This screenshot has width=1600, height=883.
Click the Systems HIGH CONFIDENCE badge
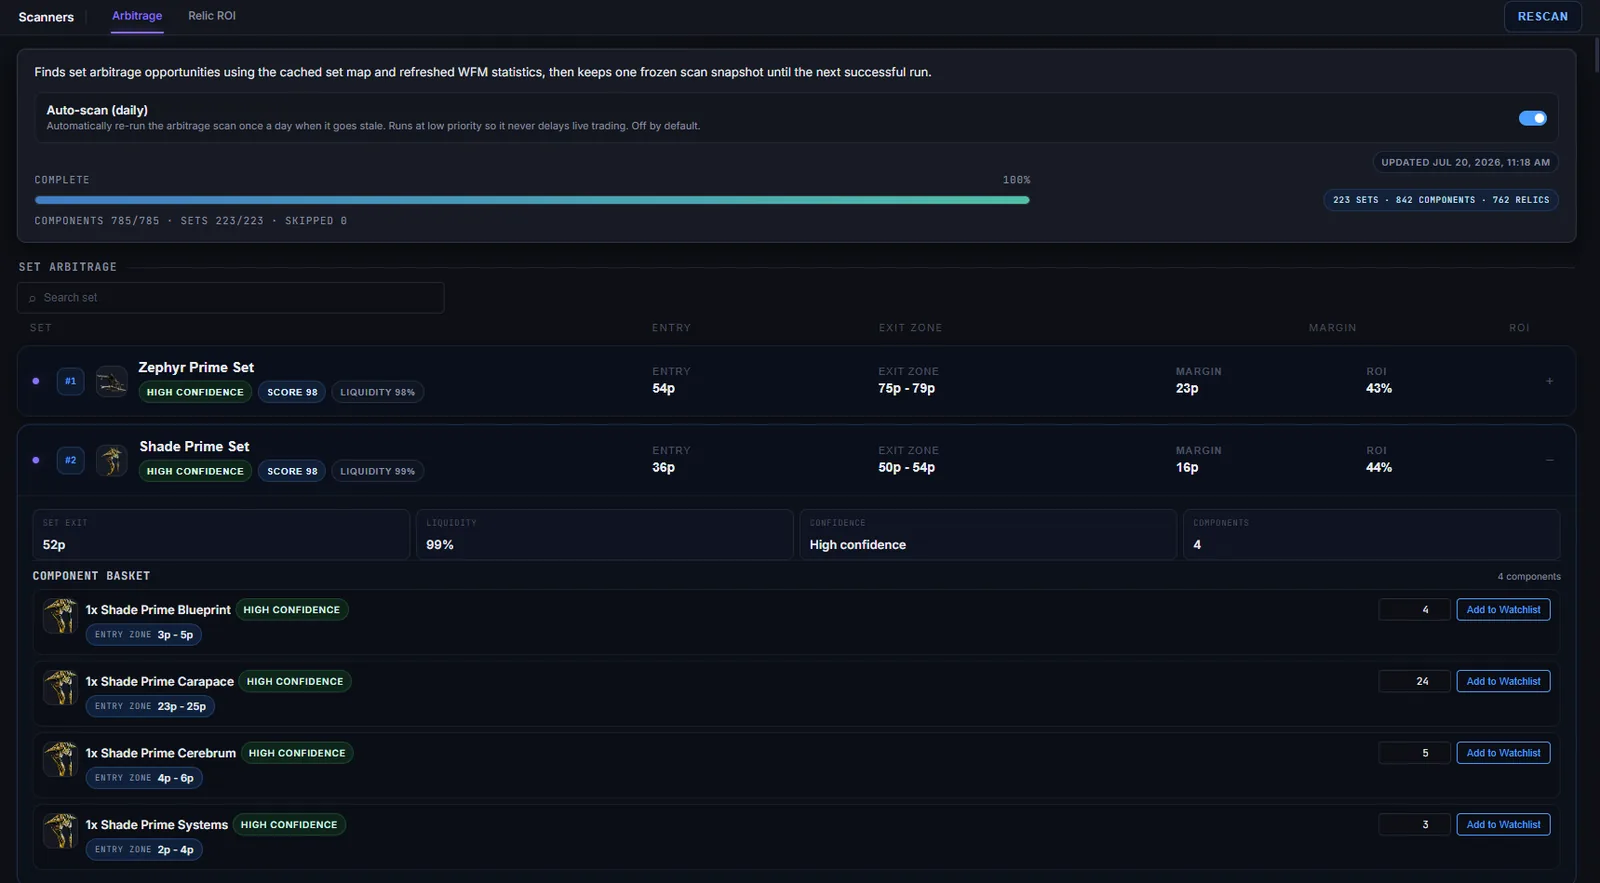[289, 825]
